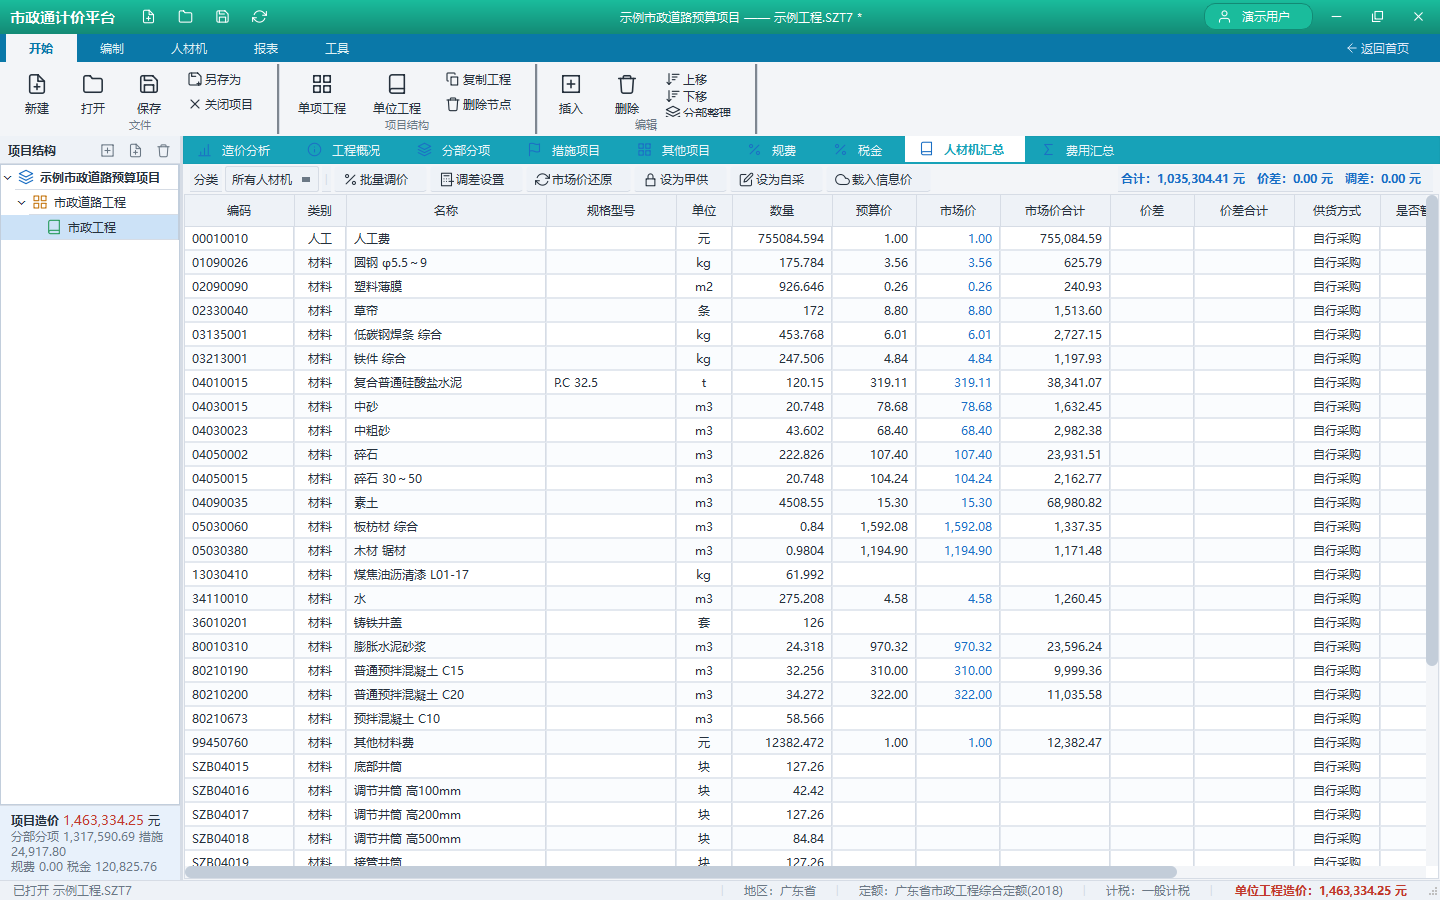
Task: Click 载入信息价 button
Action: (874, 179)
